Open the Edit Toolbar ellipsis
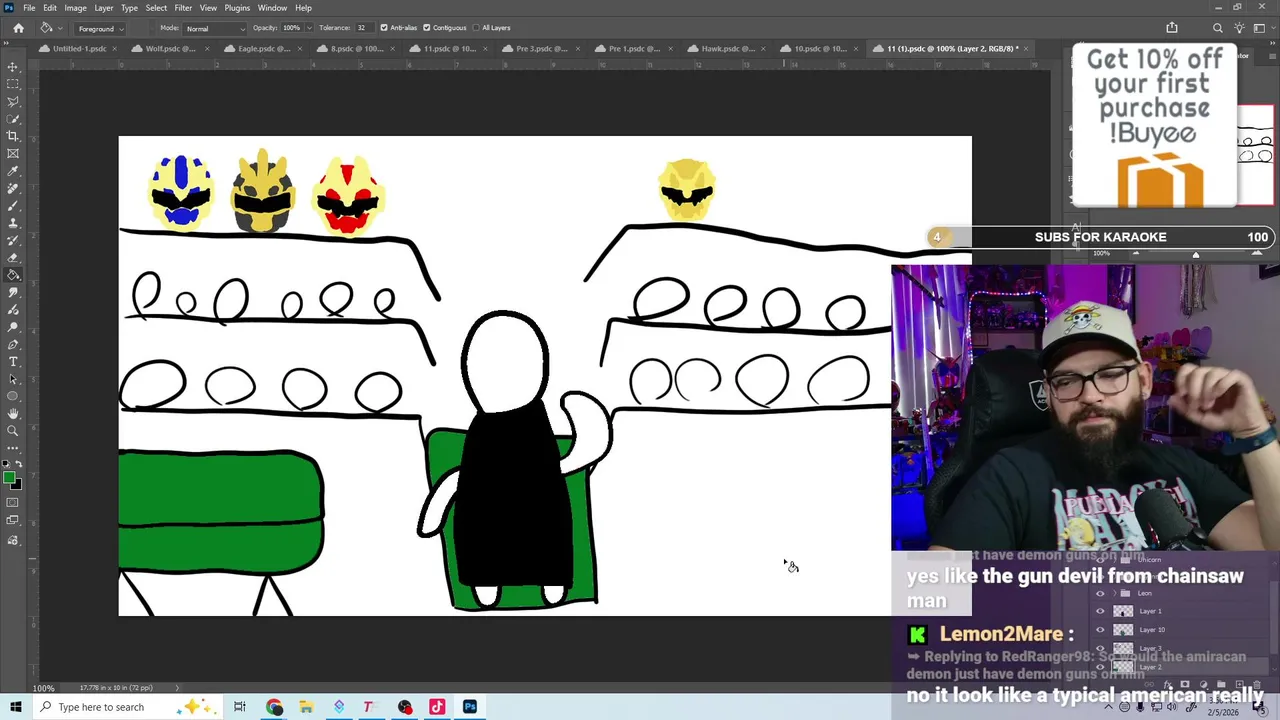 pos(13,448)
